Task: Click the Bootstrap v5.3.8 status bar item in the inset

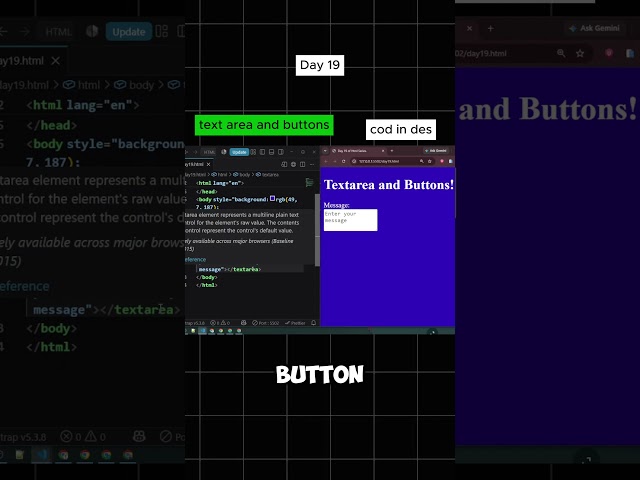Action: click(x=195, y=323)
